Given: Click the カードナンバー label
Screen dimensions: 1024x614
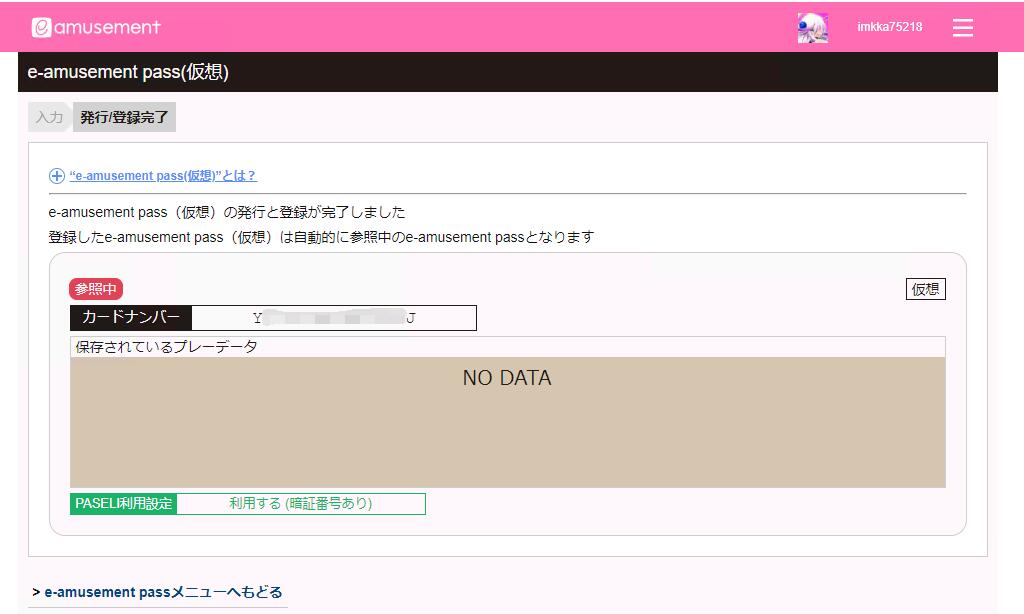Looking at the screenshot, I should pos(131,318).
